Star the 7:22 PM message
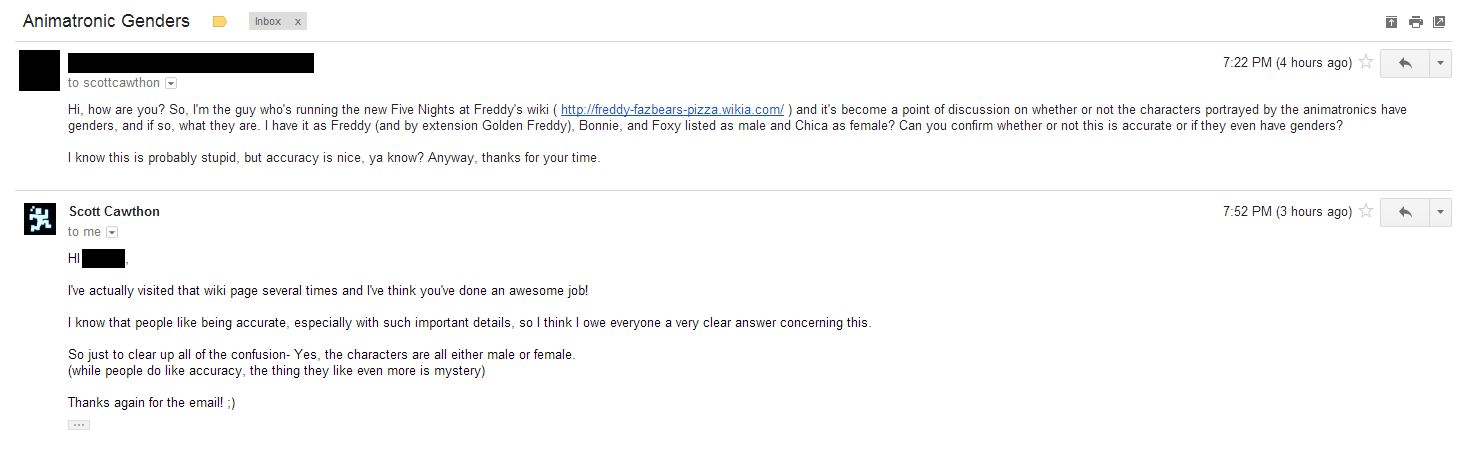 [1366, 63]
